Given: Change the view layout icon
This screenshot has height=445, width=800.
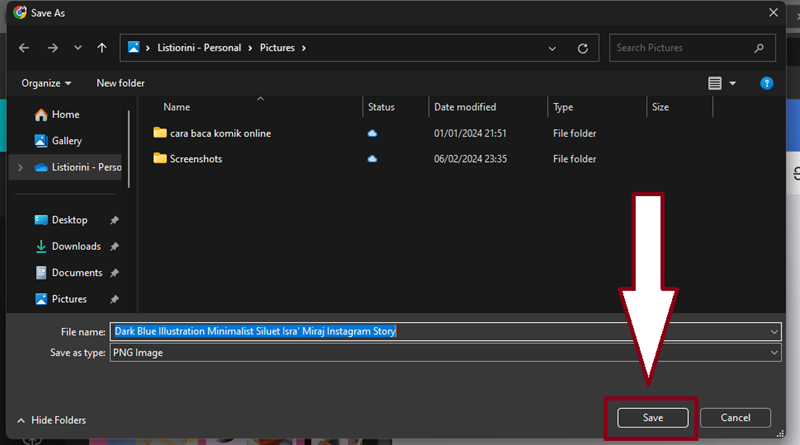Looking at the screenshot, I should [x=715, y=83].
